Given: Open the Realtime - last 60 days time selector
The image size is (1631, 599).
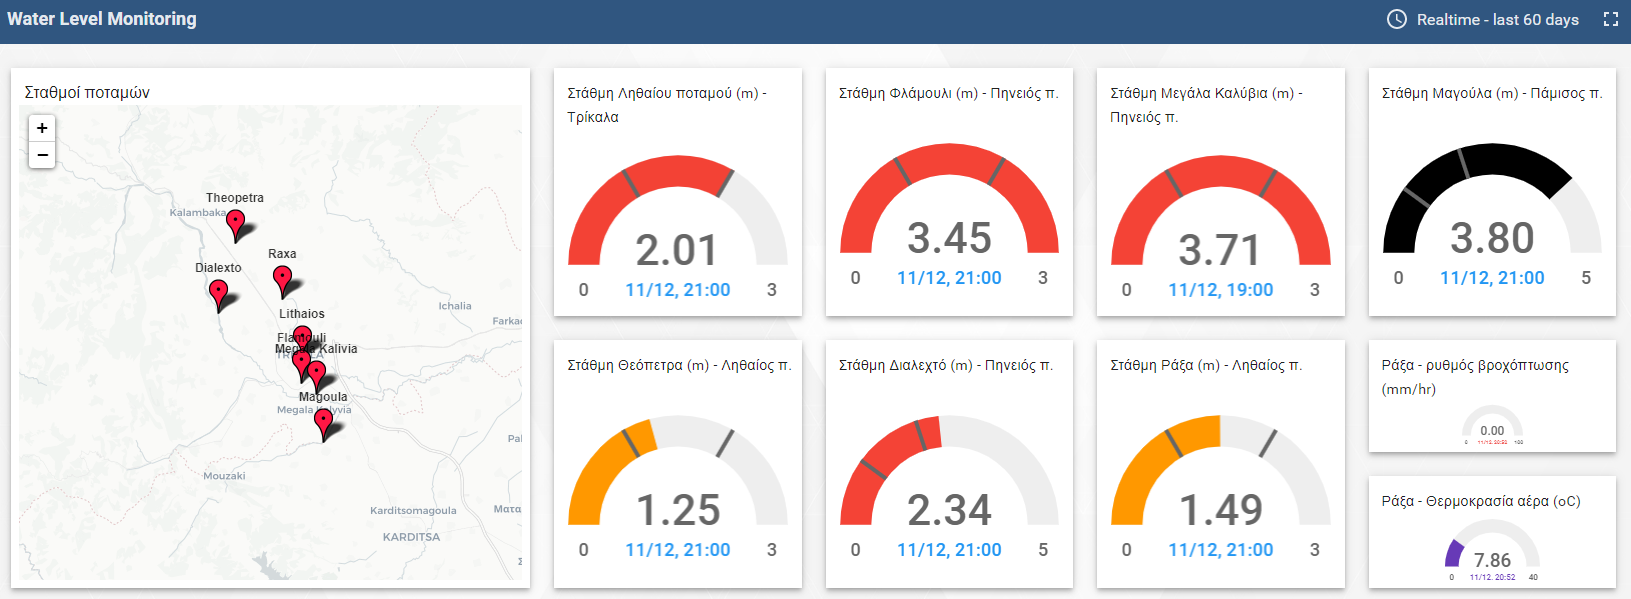Looking at the screenshot, I should pyautogui.click(x=1484, y=19).
